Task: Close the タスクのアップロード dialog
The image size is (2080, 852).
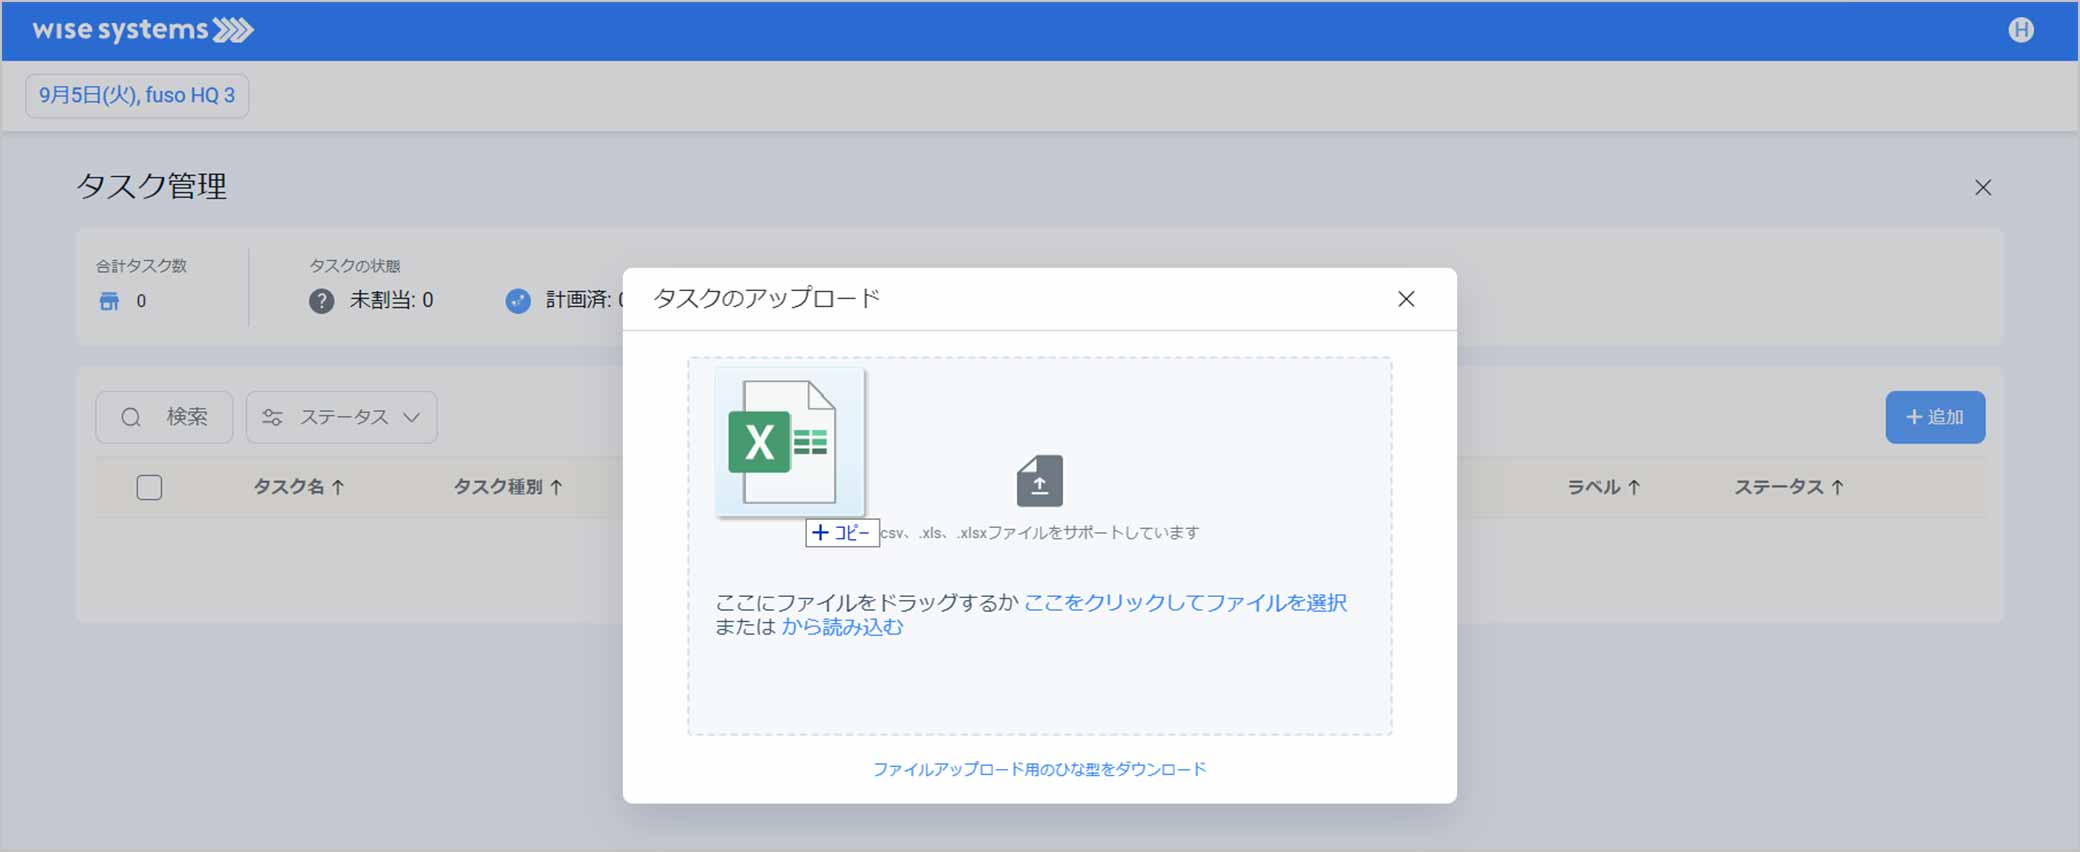Action: 1405,299
